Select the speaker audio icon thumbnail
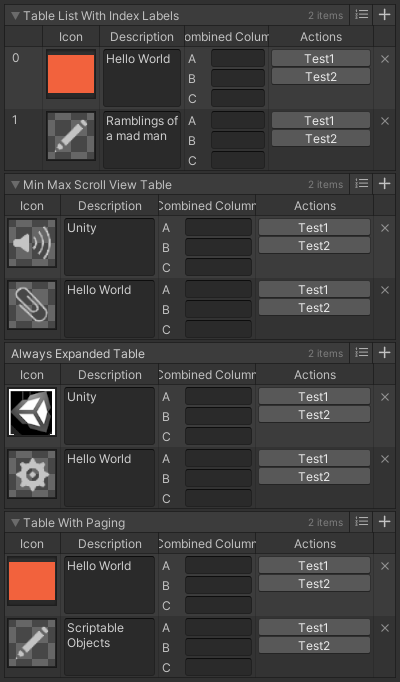Viewport: 400px width, 682px height. pos(32,243)
